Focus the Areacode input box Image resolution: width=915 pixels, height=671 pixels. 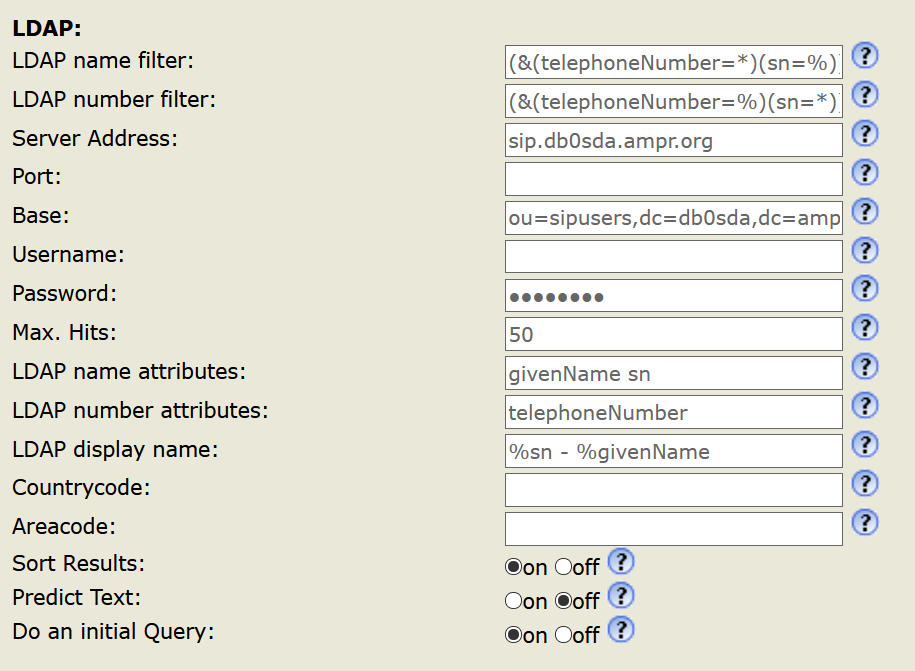(674, 529)
